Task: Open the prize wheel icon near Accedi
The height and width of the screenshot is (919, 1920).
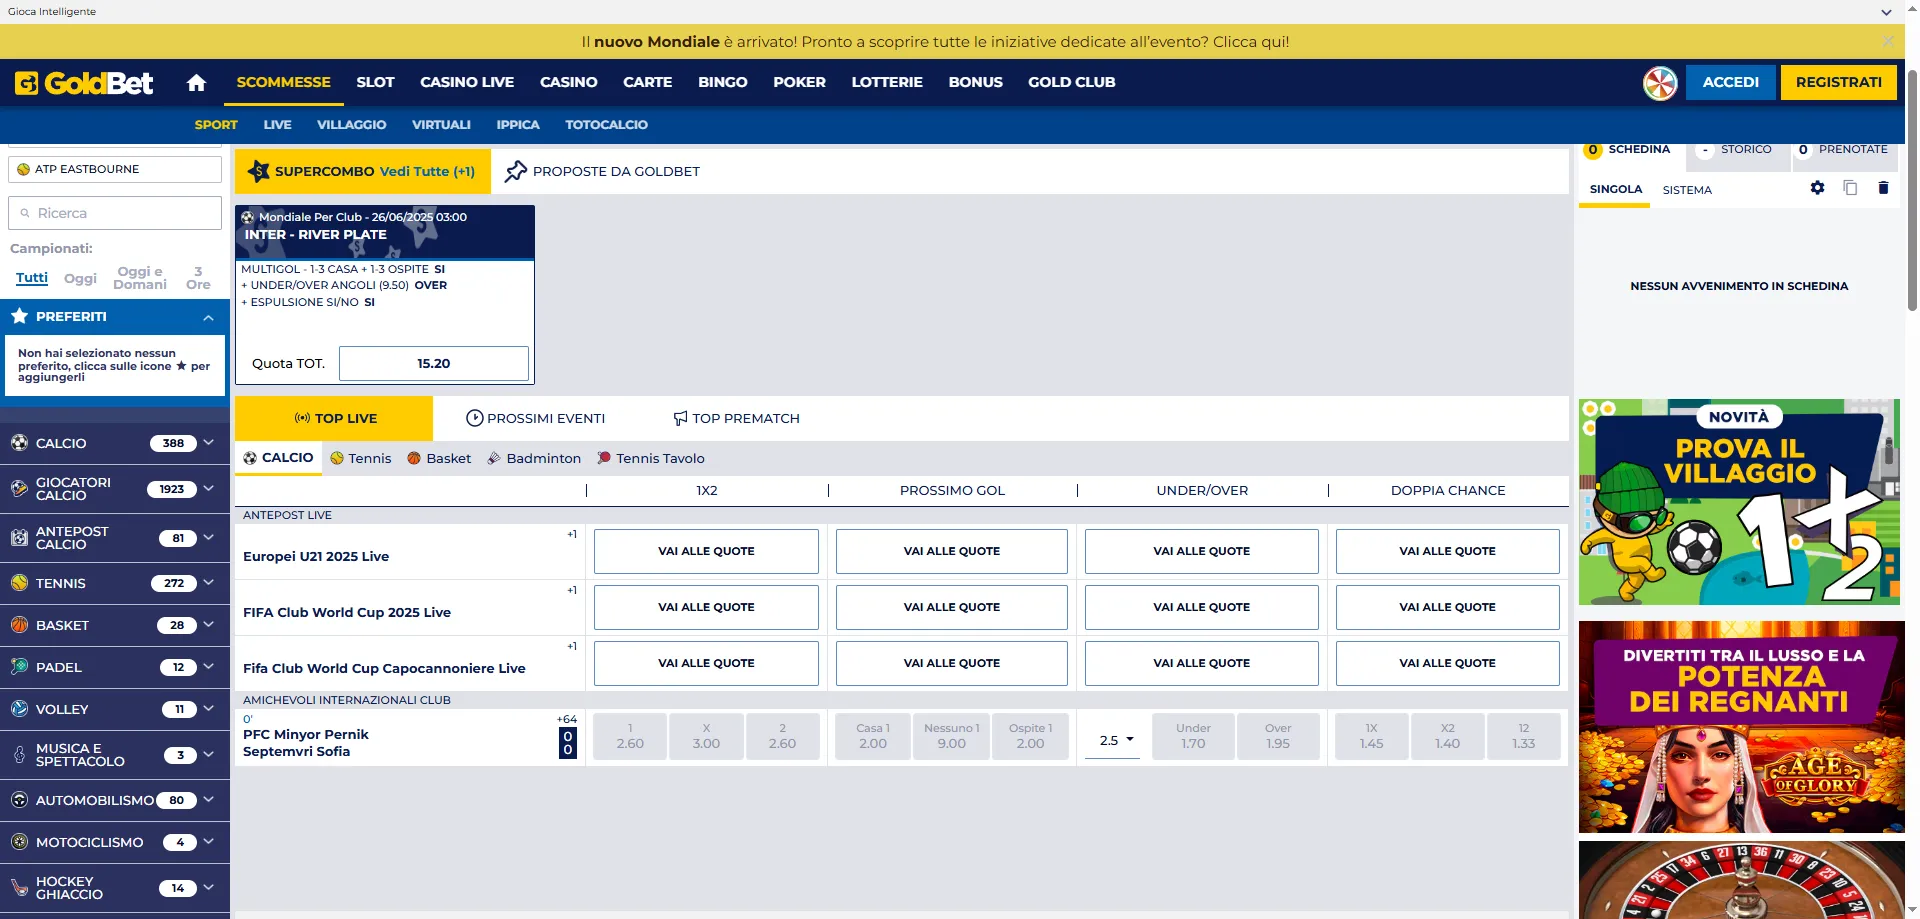Action: point(1660,83)
